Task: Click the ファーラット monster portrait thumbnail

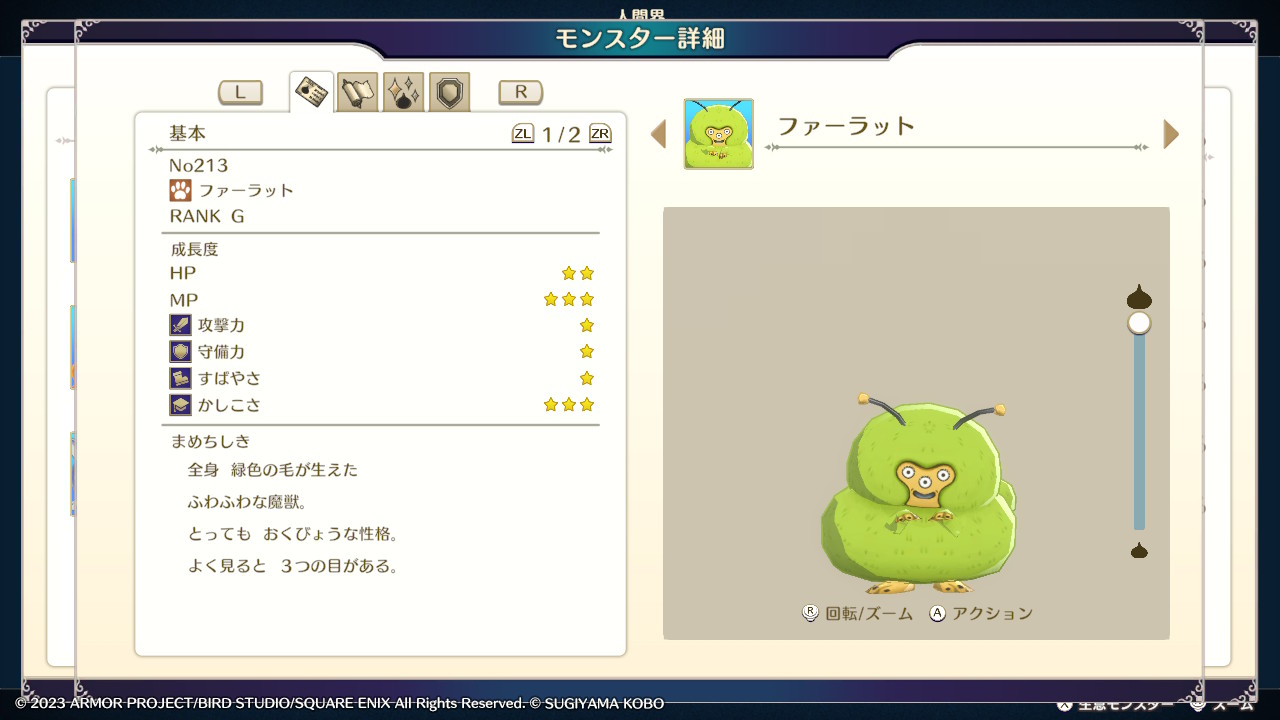Action: click(x=718, y=134)
